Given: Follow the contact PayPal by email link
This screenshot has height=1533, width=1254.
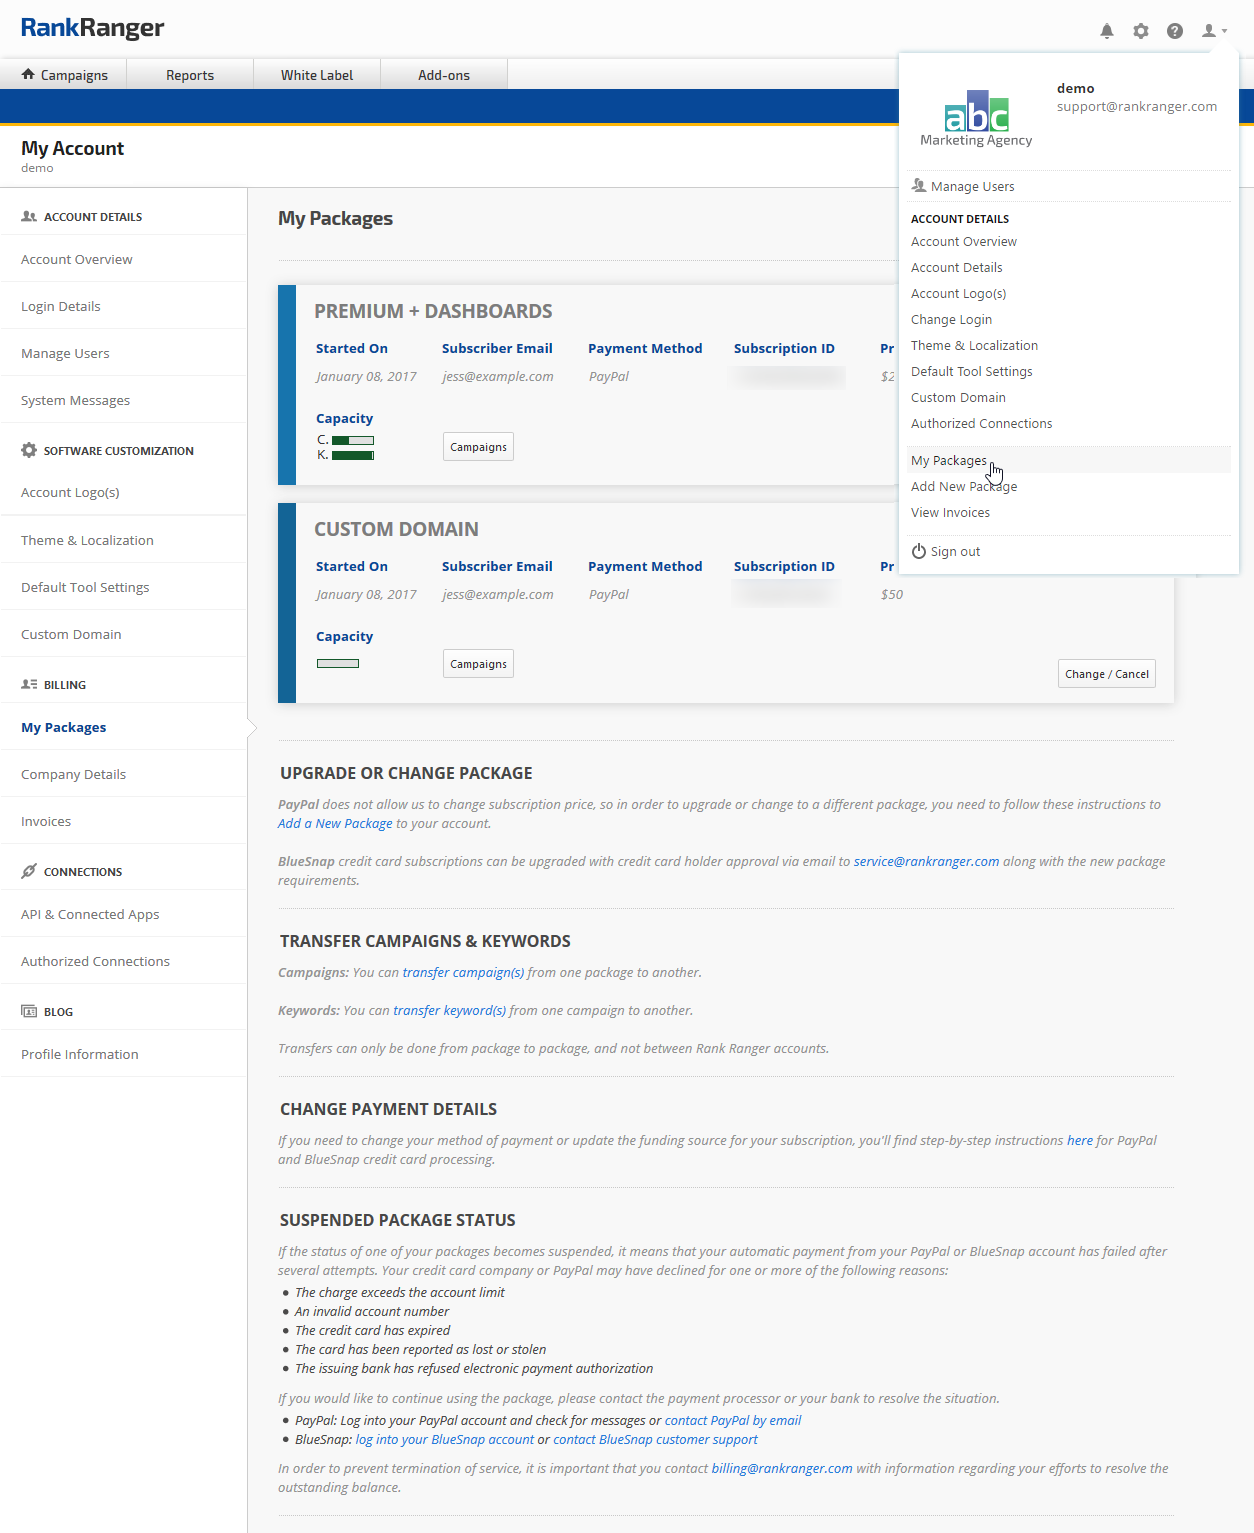Looking at the screenshot, I should pos(733,1421).
